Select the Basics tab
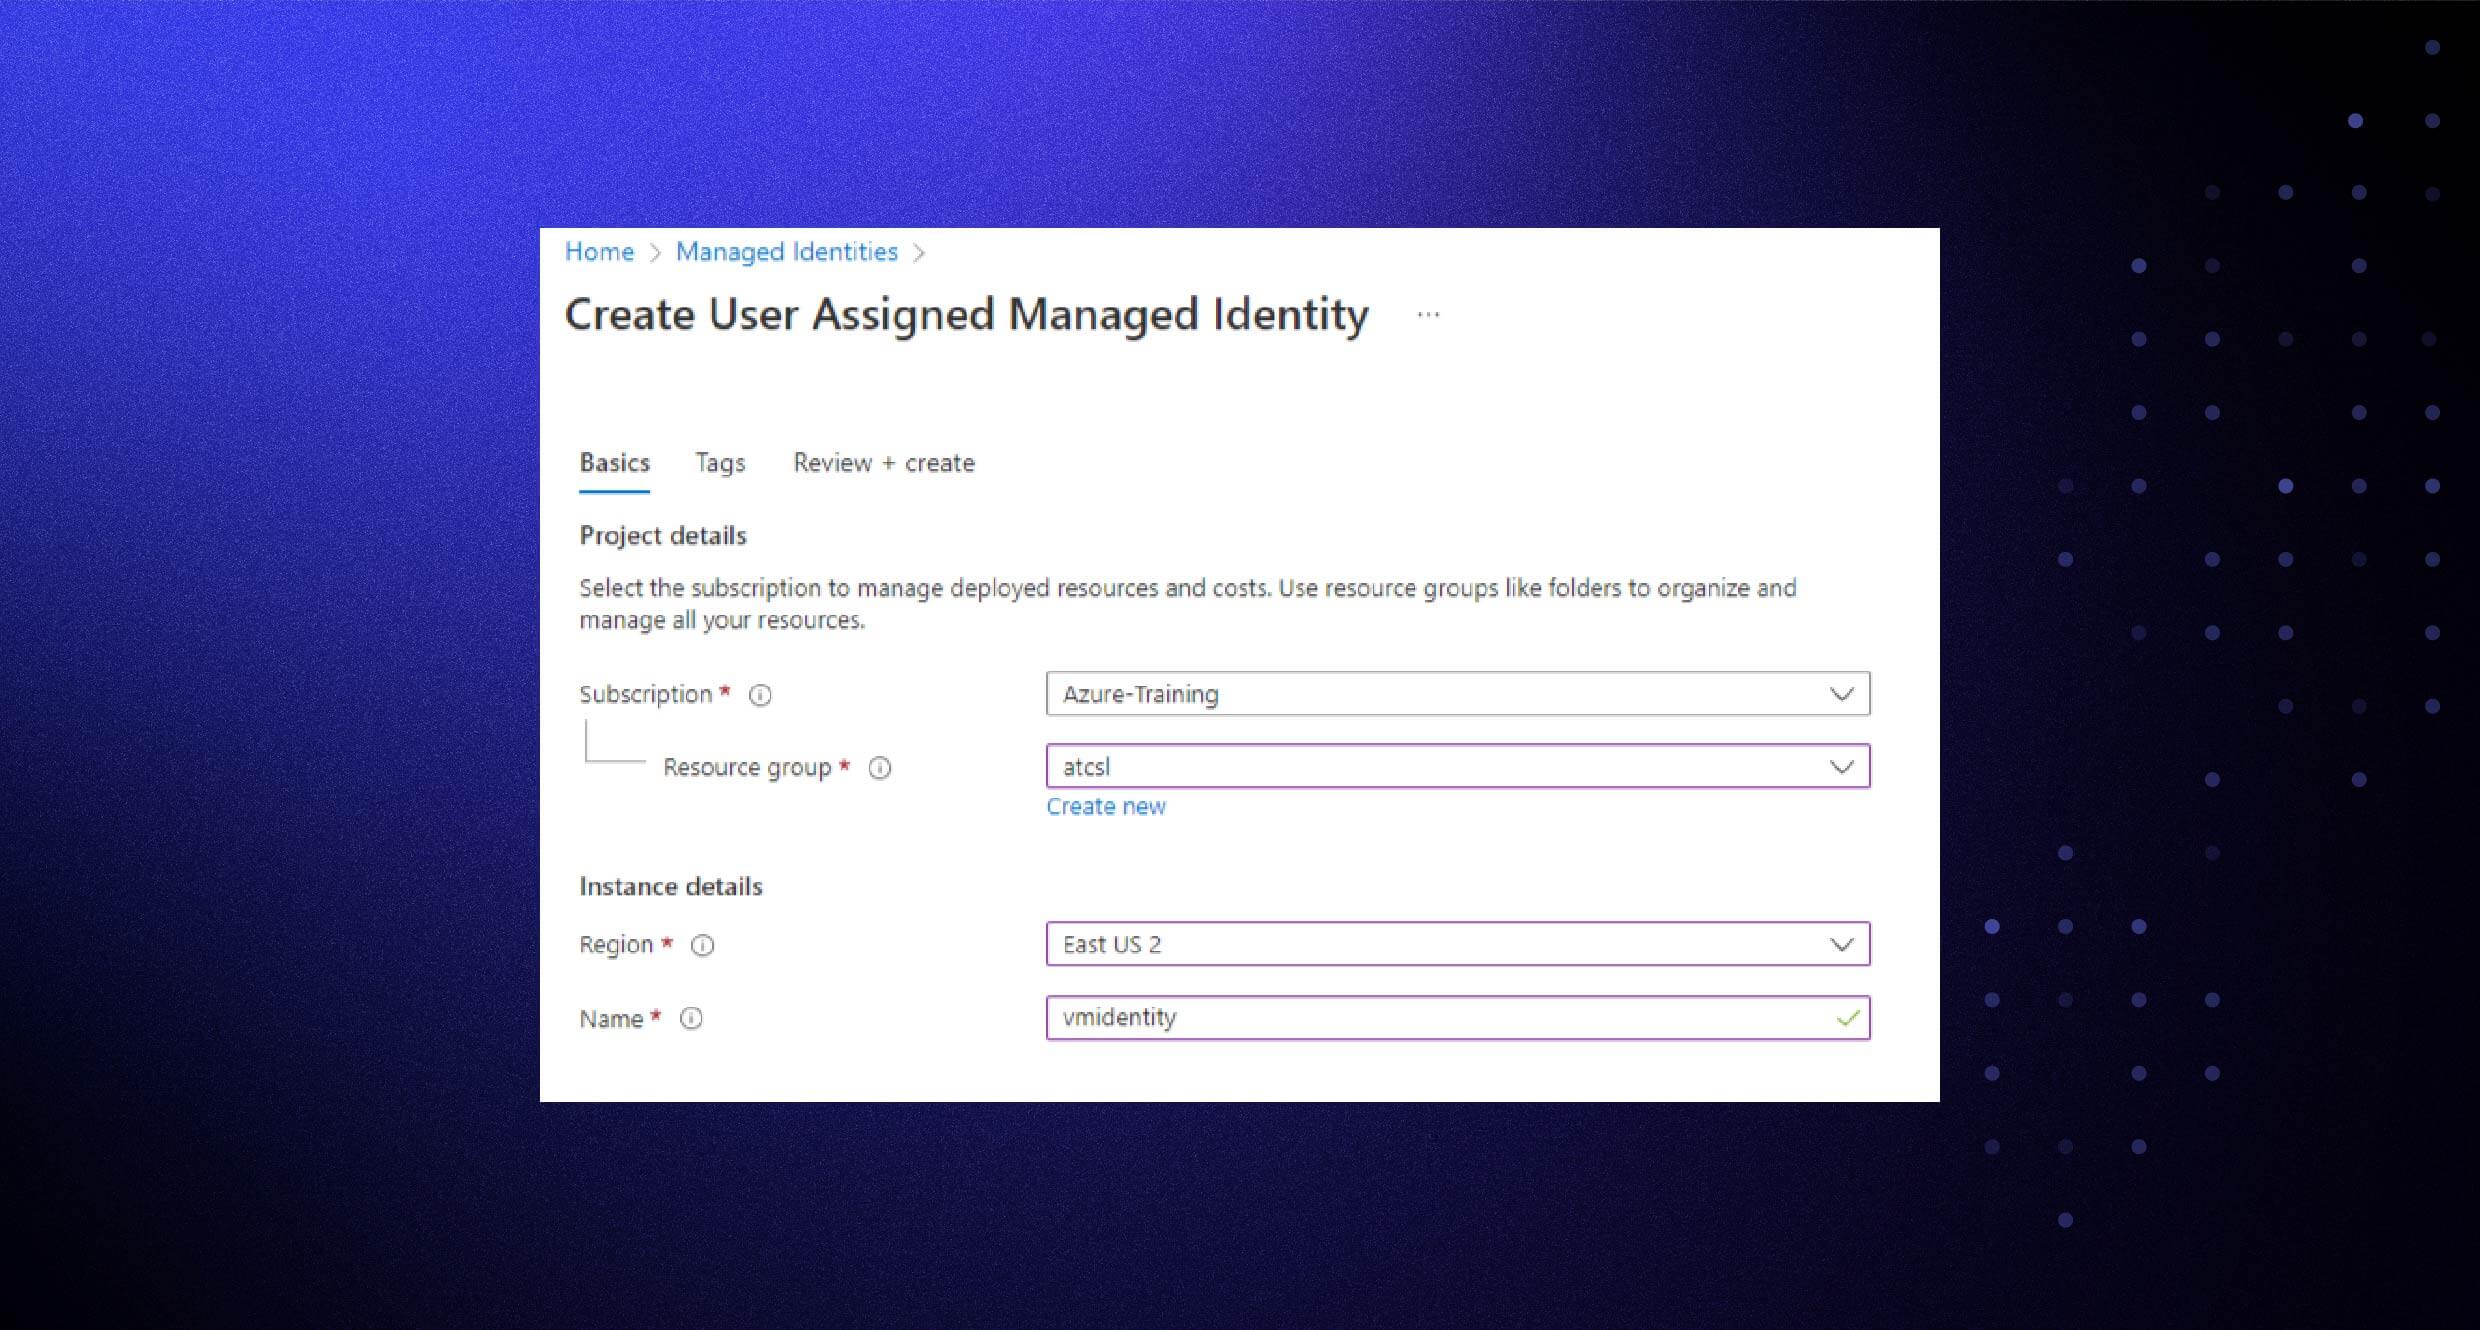 pyautogui.click(x=614, y=462)
